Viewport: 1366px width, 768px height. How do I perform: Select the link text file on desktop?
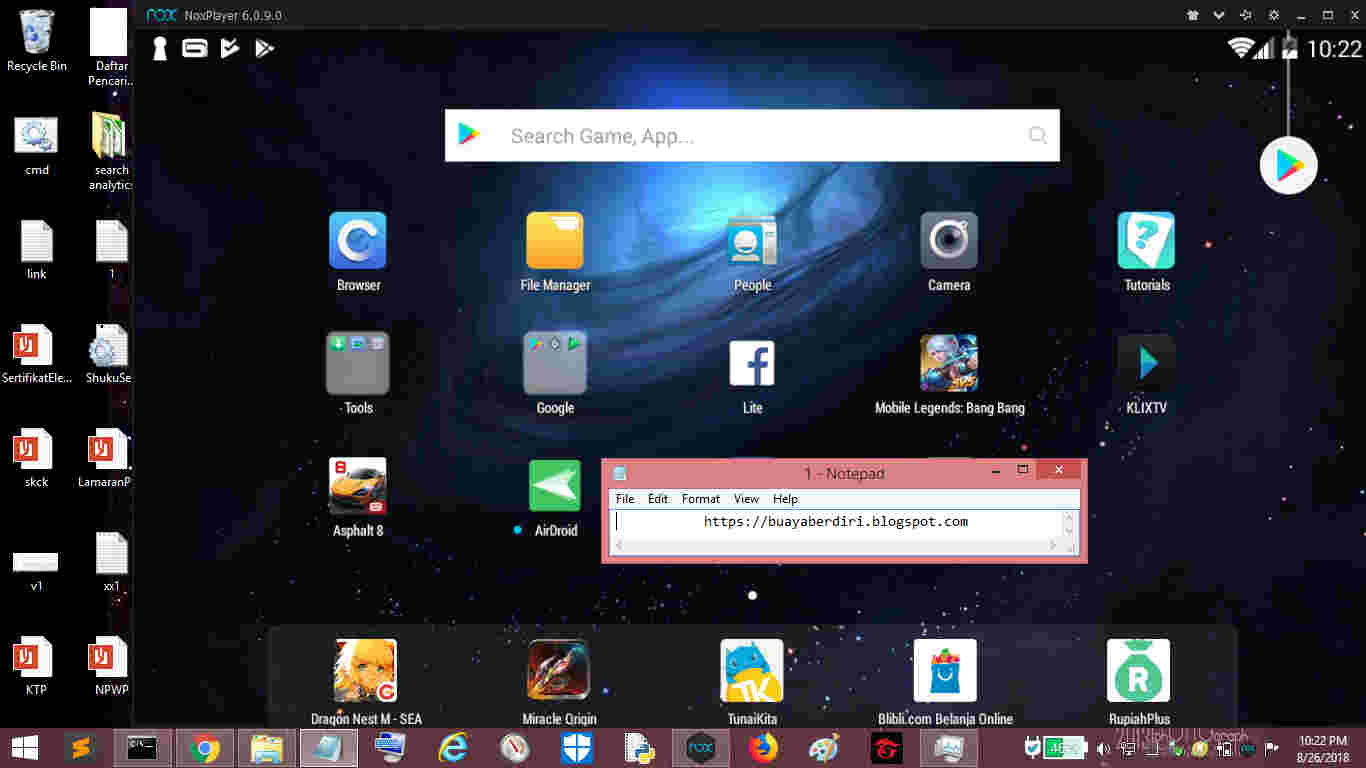[37, 249]
